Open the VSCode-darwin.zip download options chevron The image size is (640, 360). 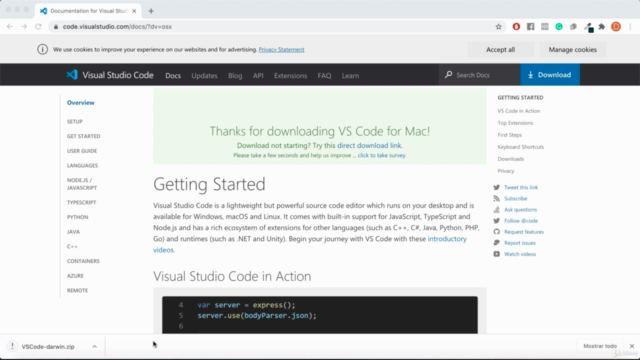pos(94,347)
